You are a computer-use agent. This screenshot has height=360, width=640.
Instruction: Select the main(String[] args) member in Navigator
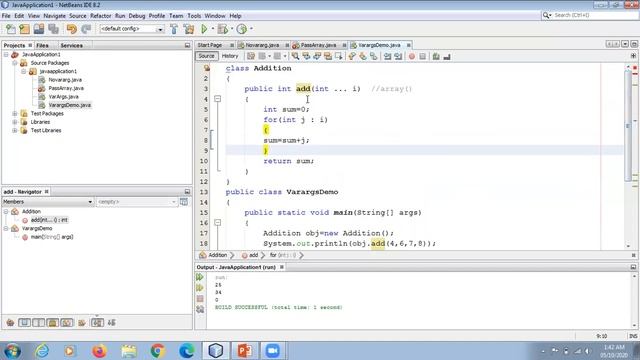[52, 237]
